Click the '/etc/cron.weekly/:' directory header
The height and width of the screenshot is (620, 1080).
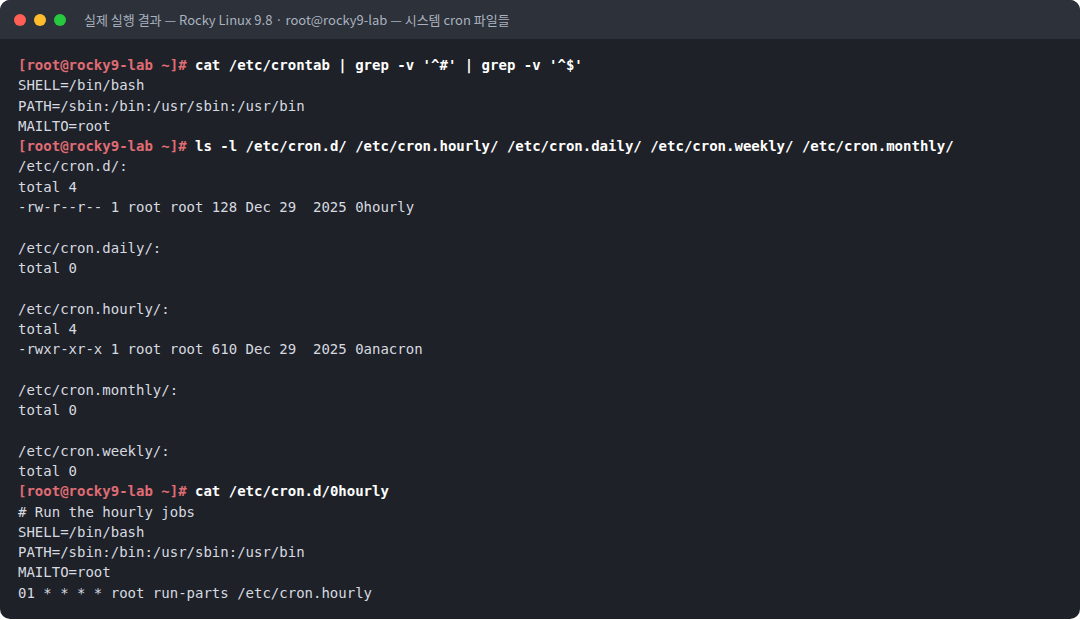[x=94, y=451]
